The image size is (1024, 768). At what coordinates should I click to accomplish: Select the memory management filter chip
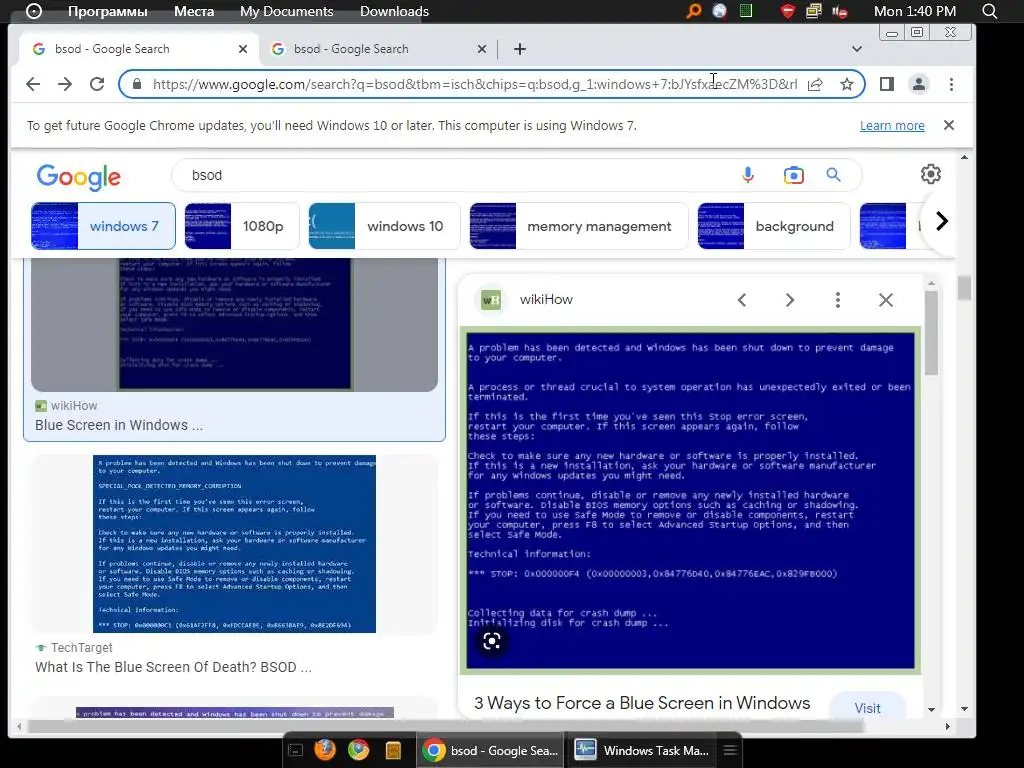579,226
